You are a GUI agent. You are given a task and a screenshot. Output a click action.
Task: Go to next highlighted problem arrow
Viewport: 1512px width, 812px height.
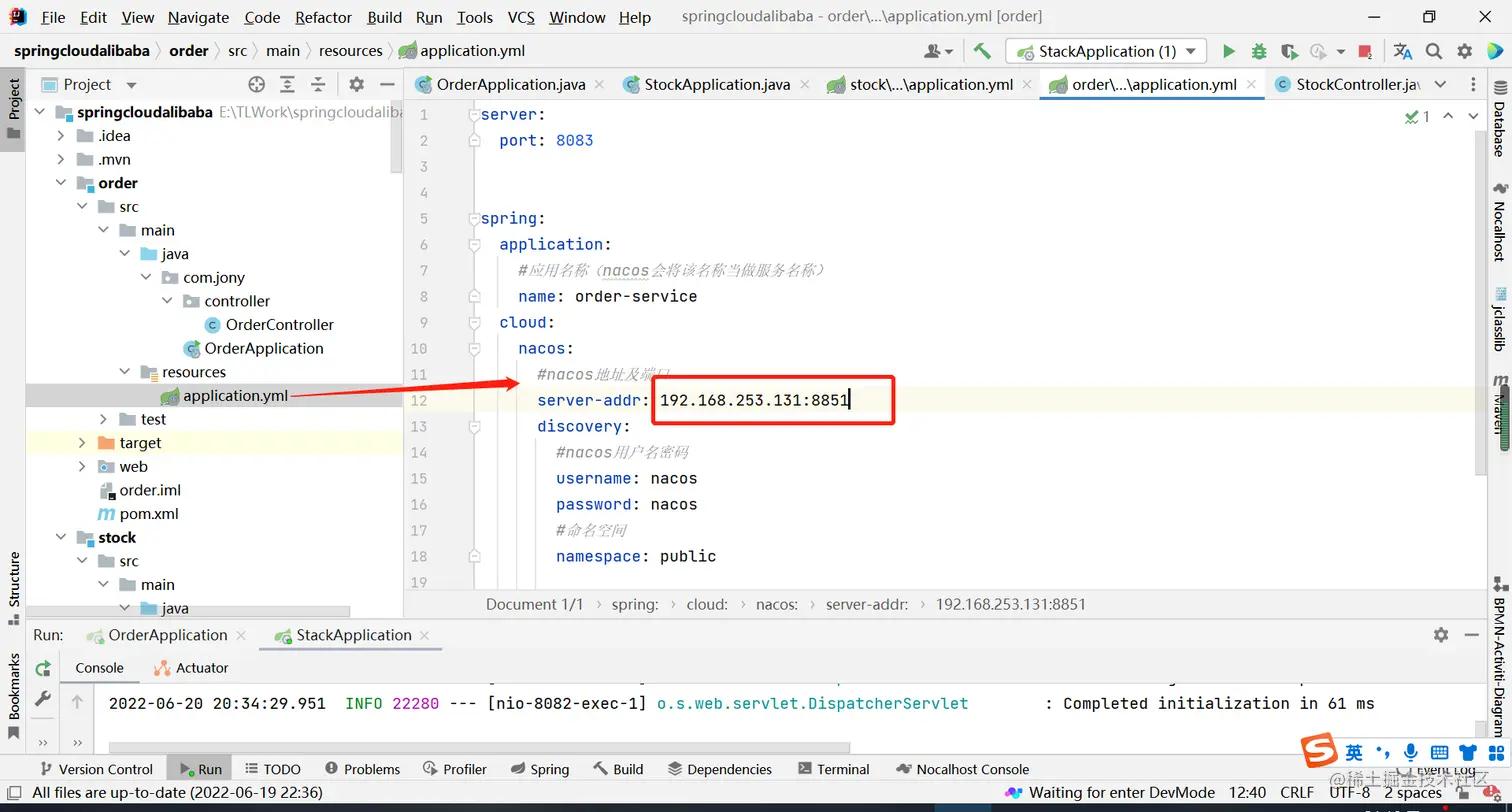coord(1472,117)
